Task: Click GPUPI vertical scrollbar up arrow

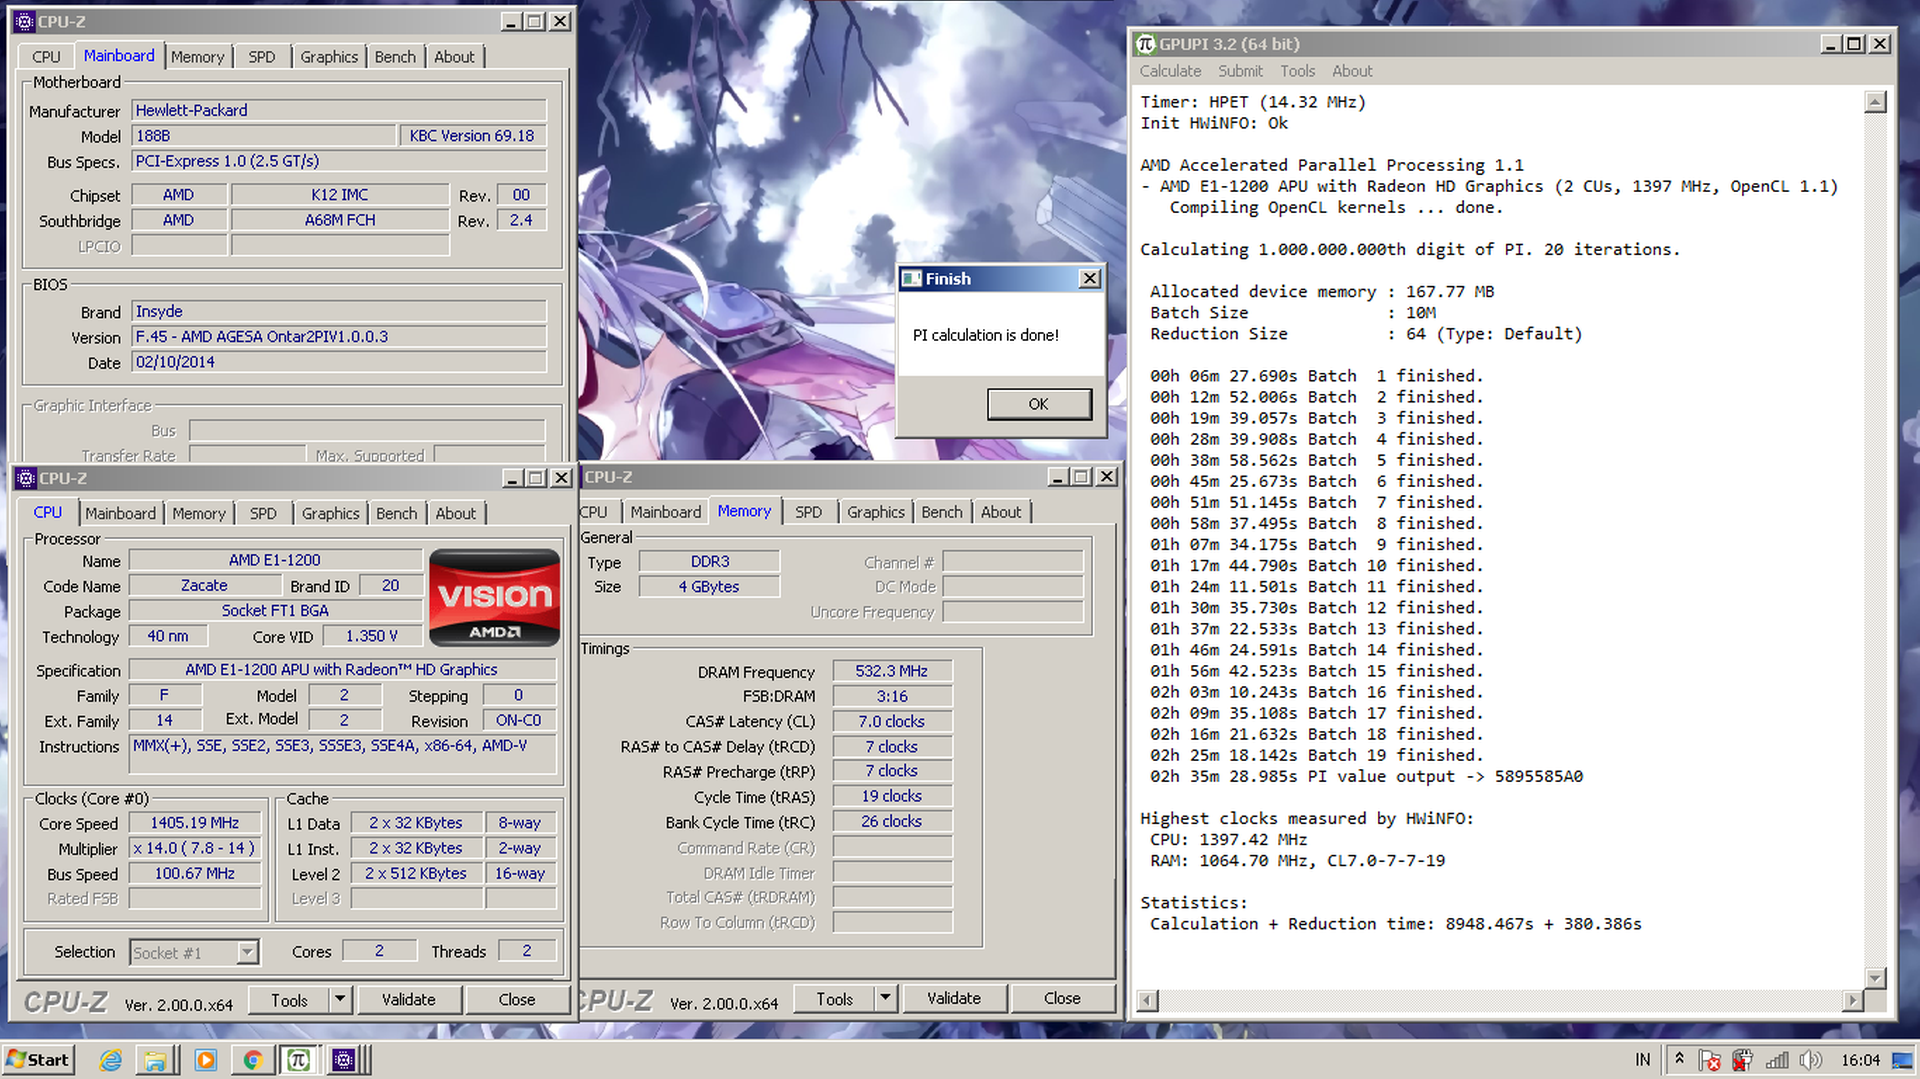Action: click(x=1876, y=102)
